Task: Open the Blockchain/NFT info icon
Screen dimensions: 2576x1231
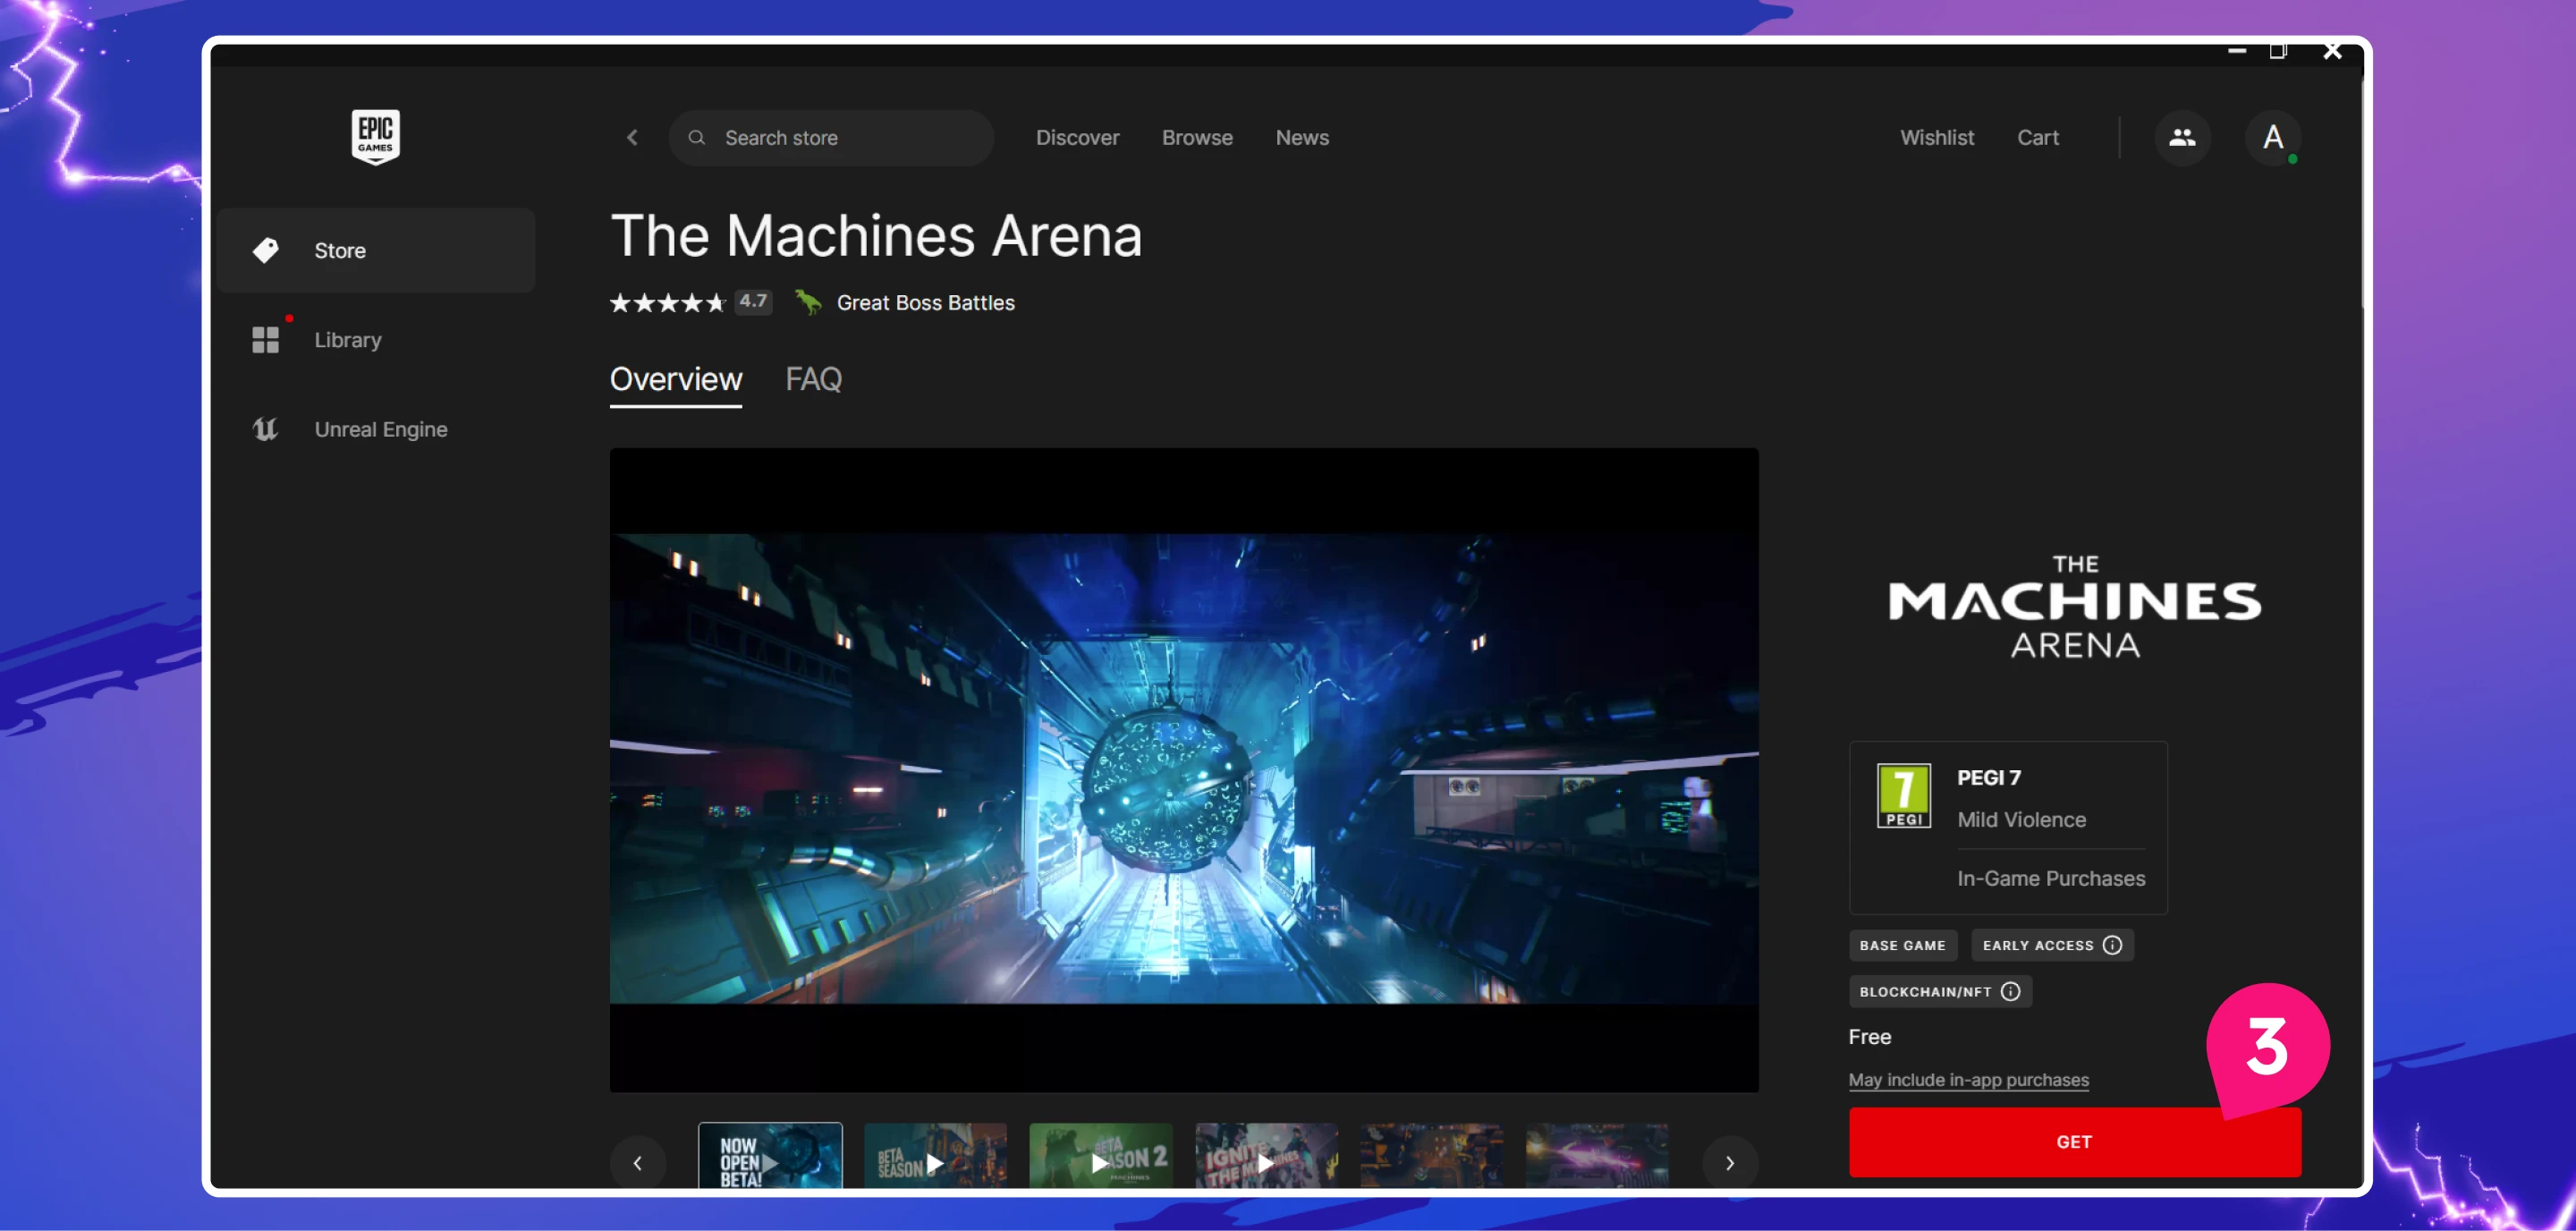Action: (2010, 991)
